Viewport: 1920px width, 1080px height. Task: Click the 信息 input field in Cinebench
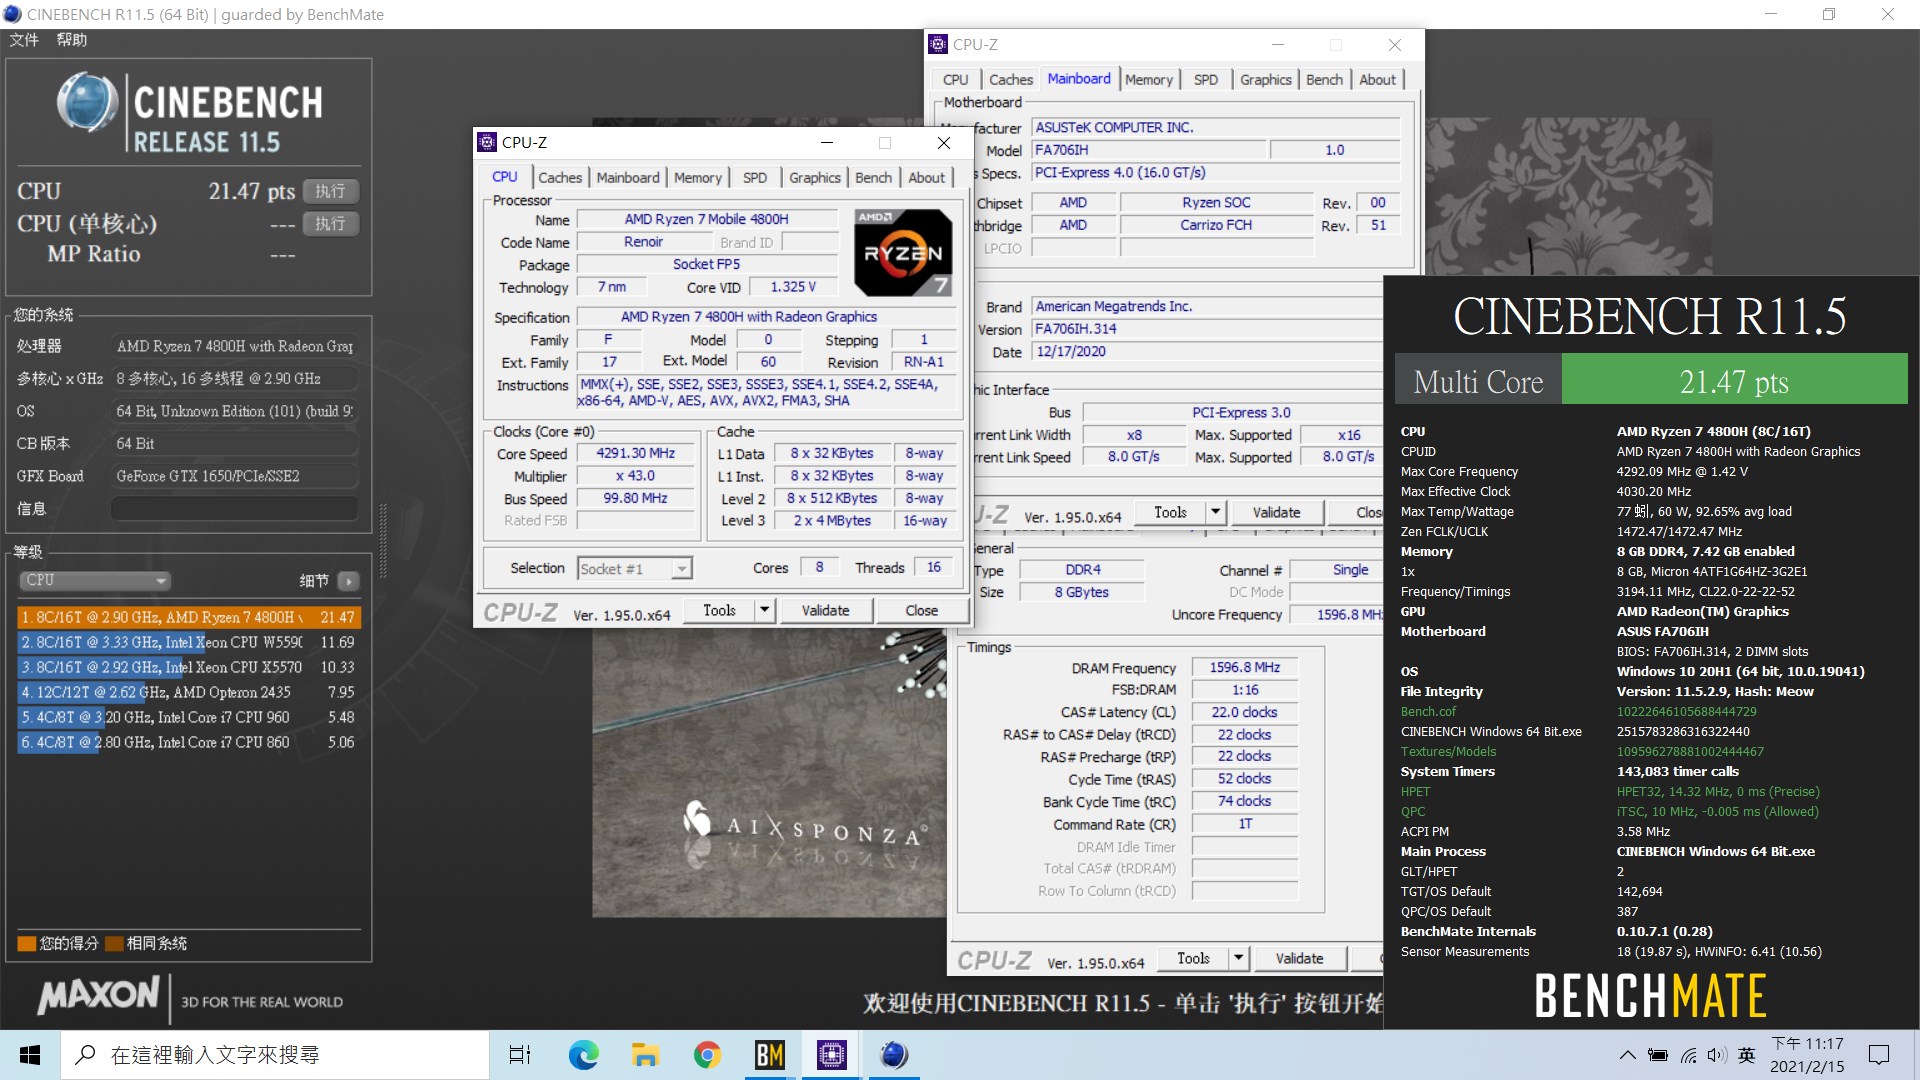pyautogui.click(x=234, y=508)
